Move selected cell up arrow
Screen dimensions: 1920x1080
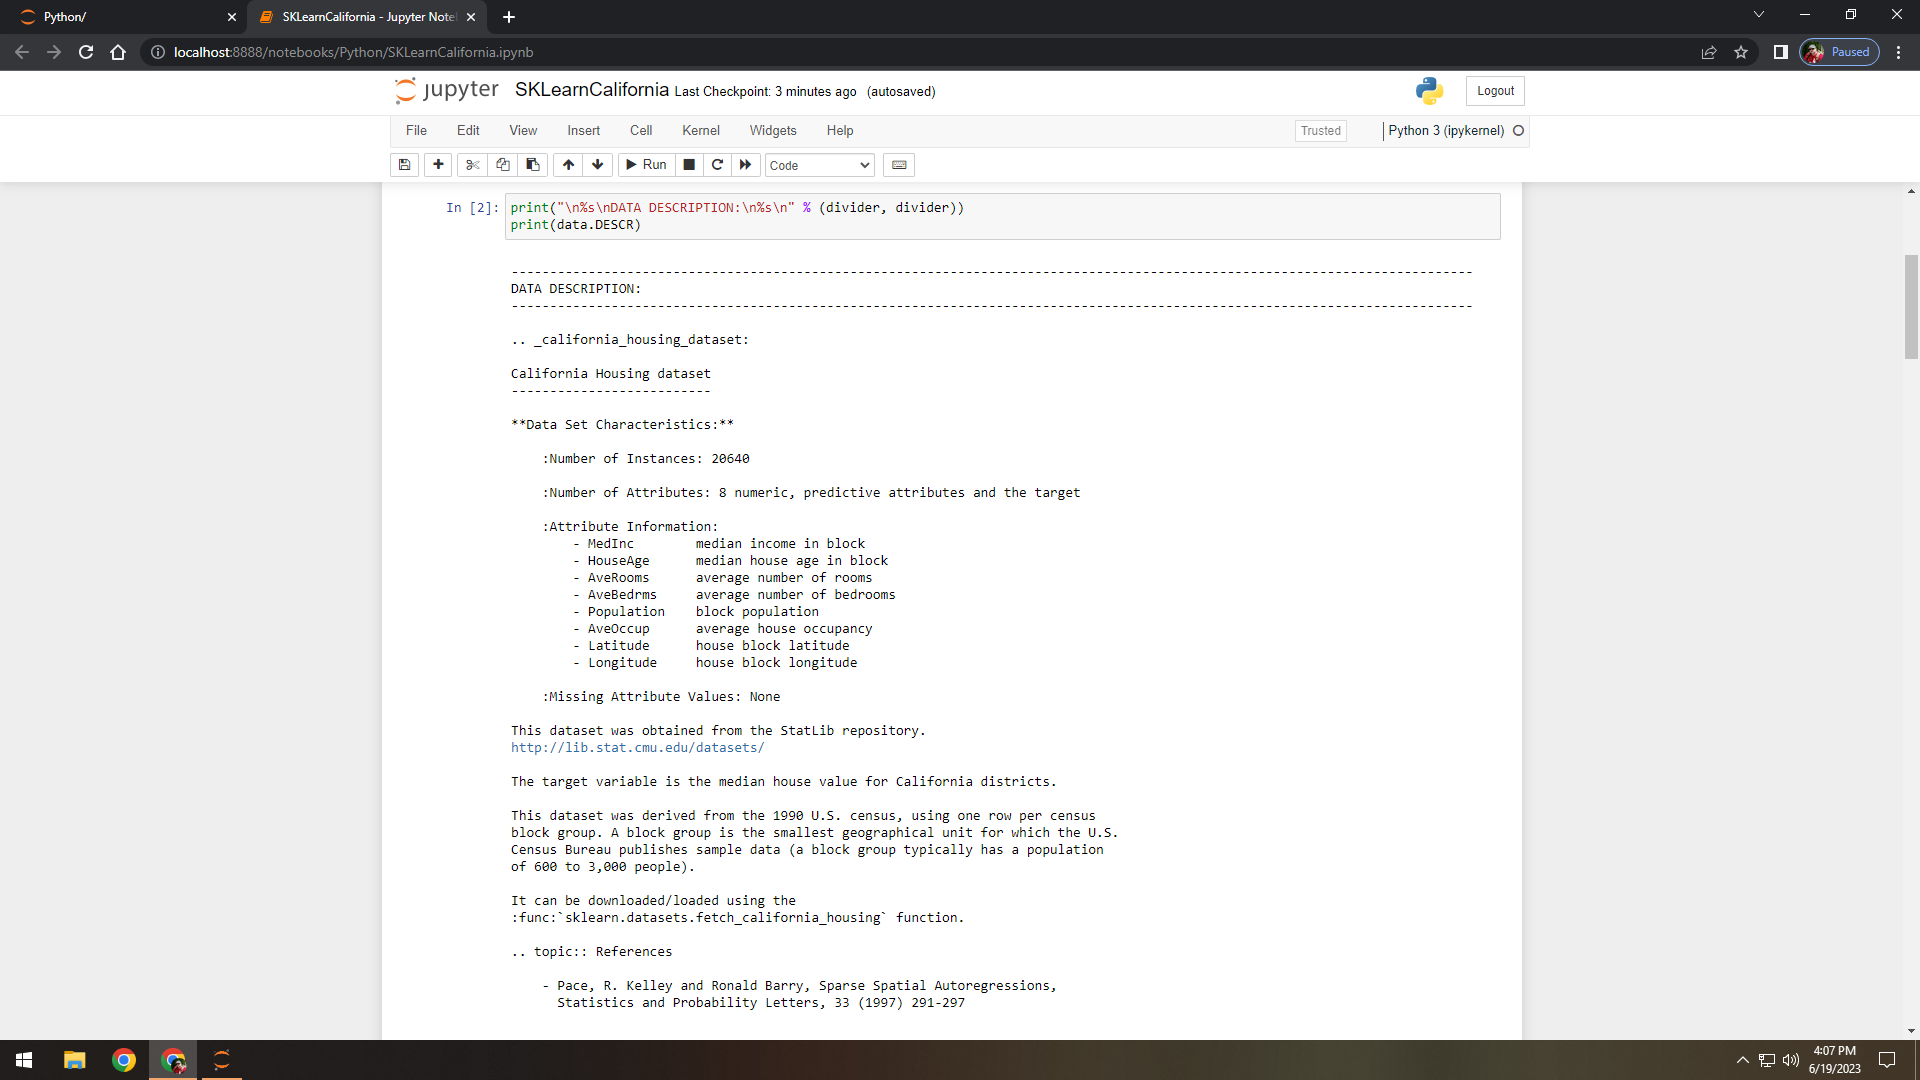pyautogui.click(x=568, y=165)
